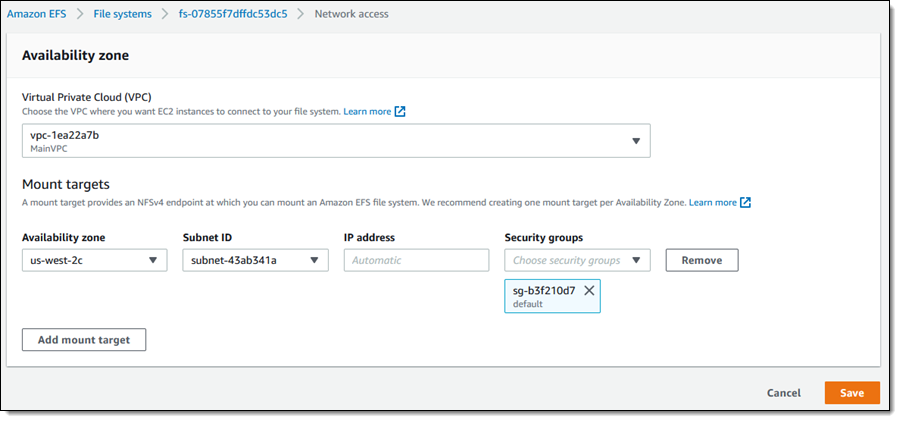The image size is (900, 421).
Task: Click the Availability zone section heading
Action: click(75, 56)
